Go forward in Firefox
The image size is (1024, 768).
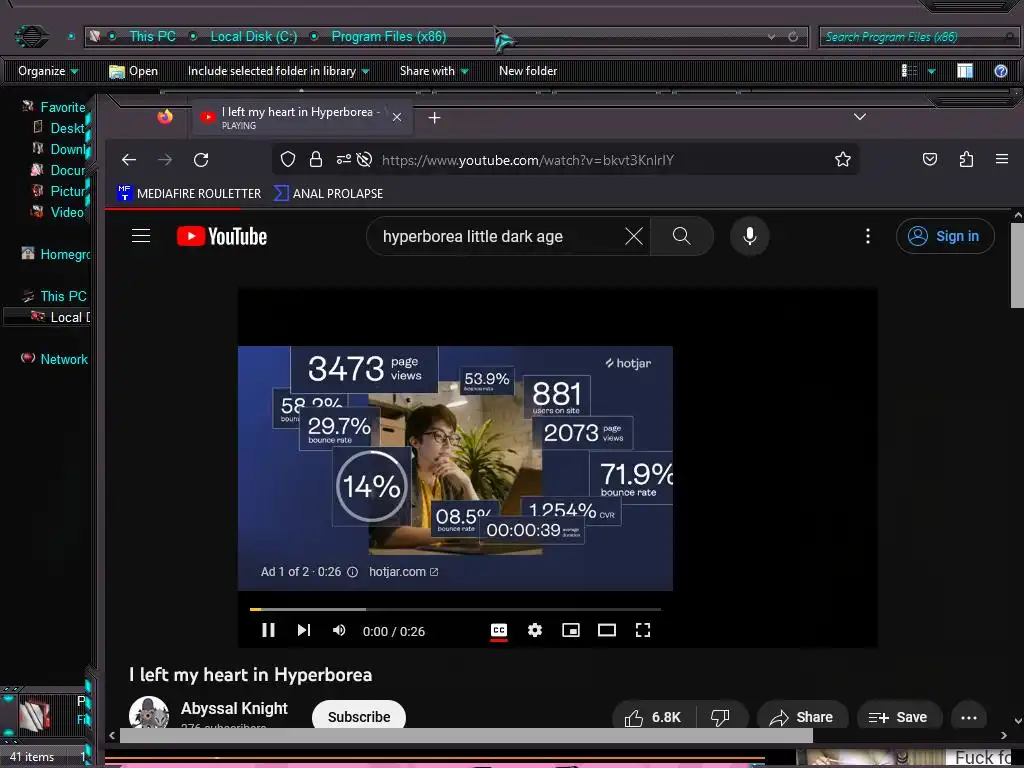(x=165, y=159)
